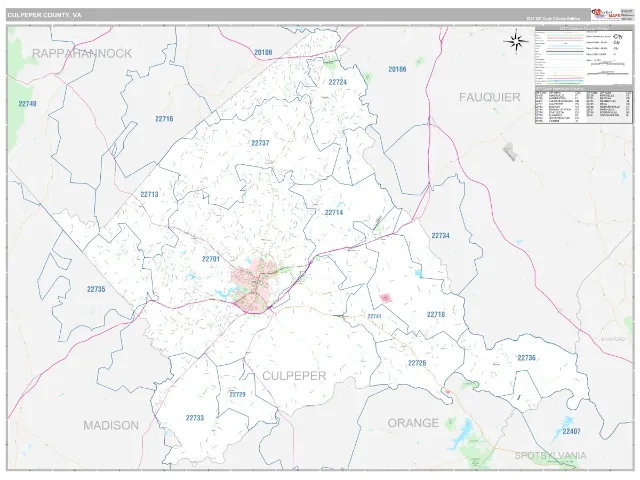Click the large CULPEPER county label
640x480 pixels.
[x=294, y=376]
